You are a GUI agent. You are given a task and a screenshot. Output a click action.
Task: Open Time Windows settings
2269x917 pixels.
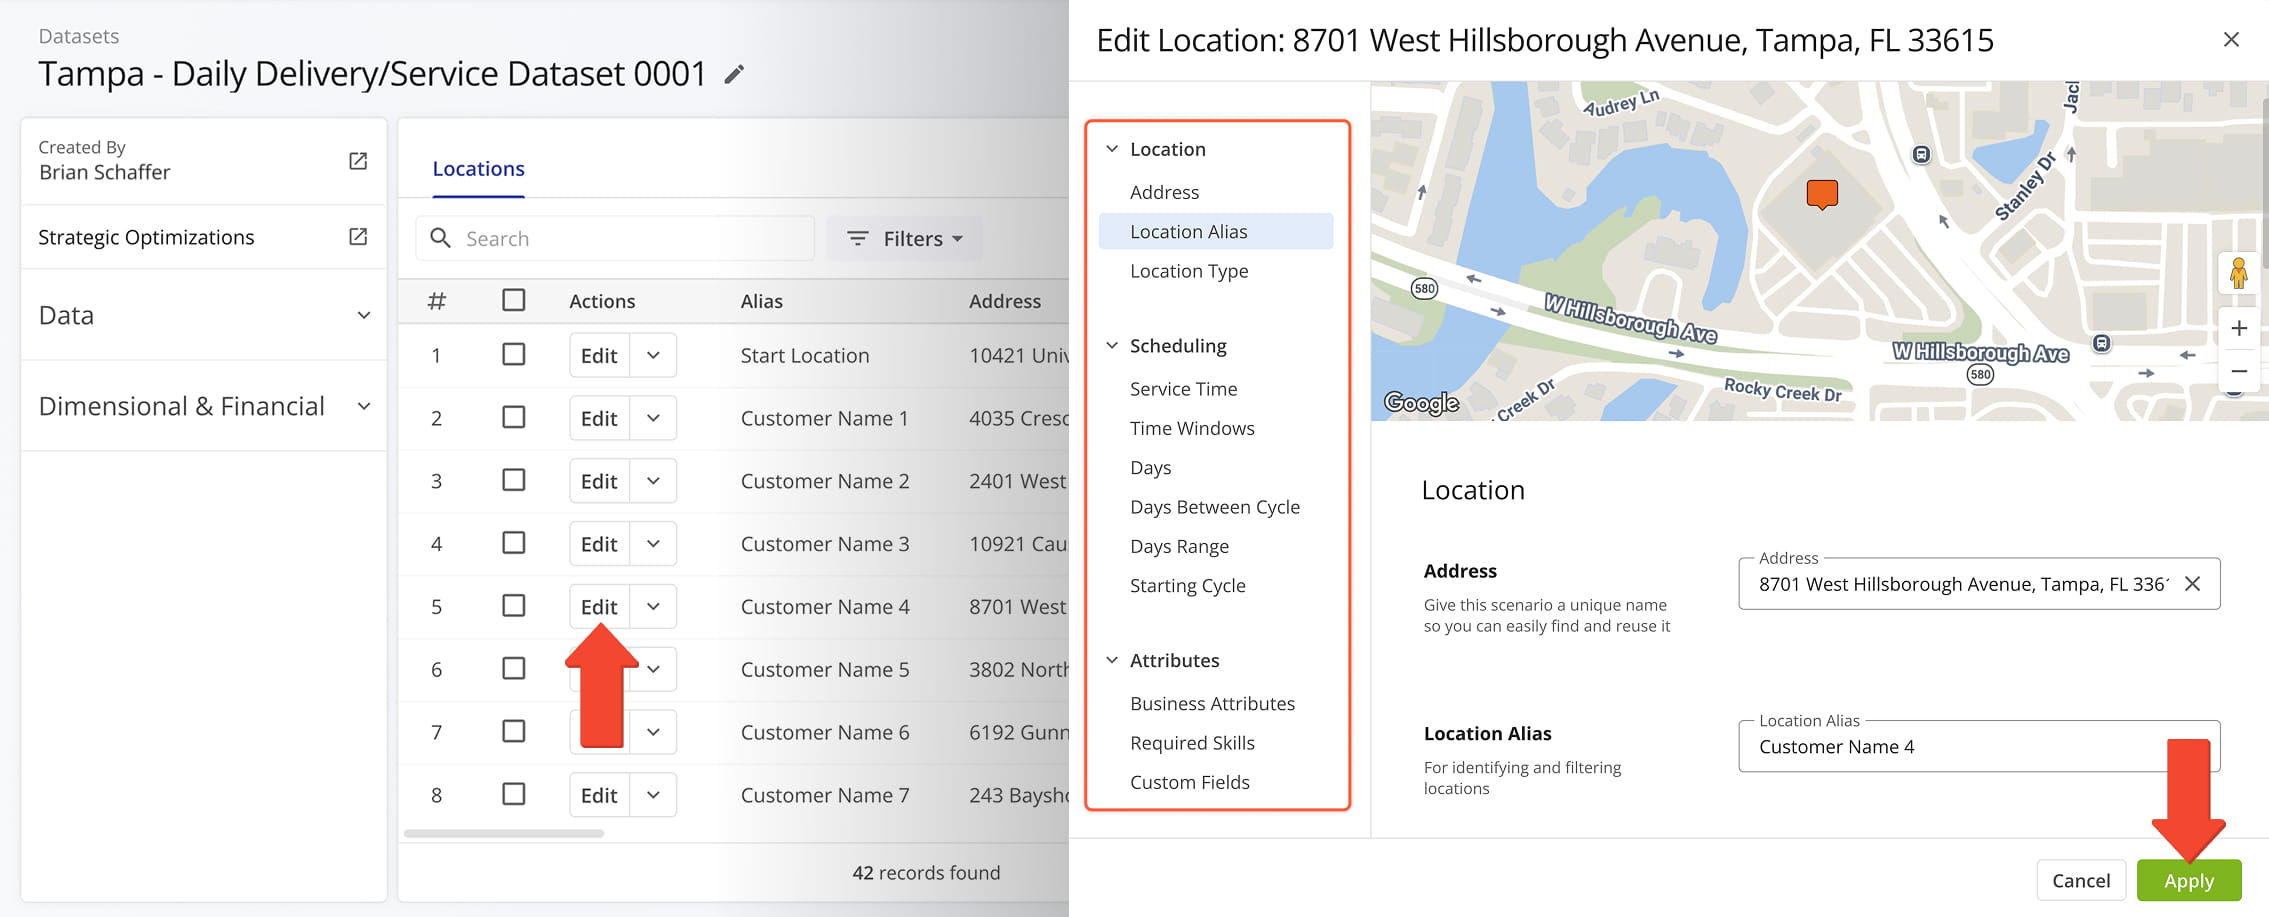tap(1192, 428)
